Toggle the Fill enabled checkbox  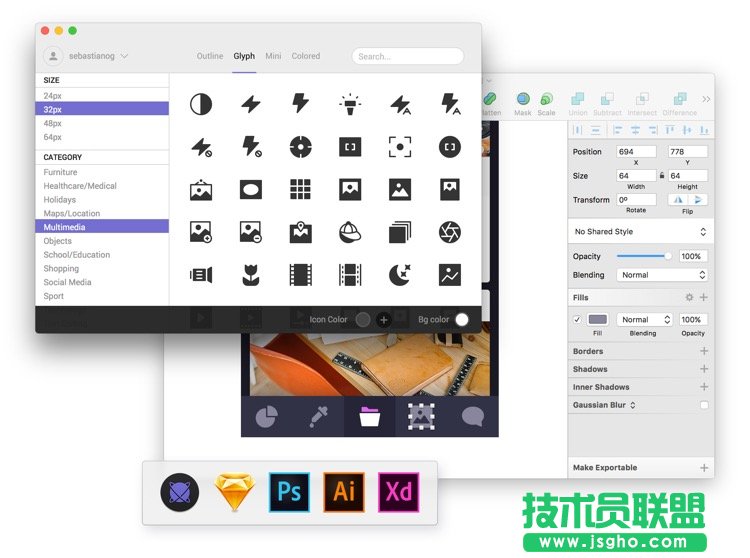(x=577, y=319)
